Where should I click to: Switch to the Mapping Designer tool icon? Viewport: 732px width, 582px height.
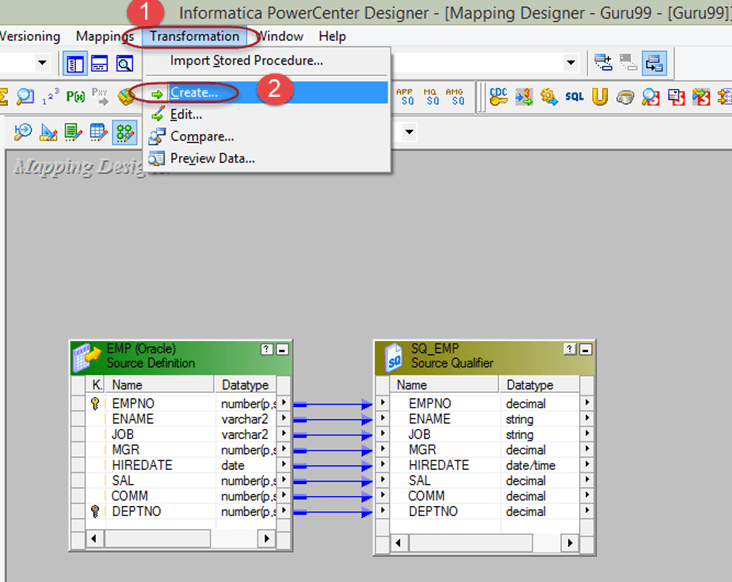point(125,133)
